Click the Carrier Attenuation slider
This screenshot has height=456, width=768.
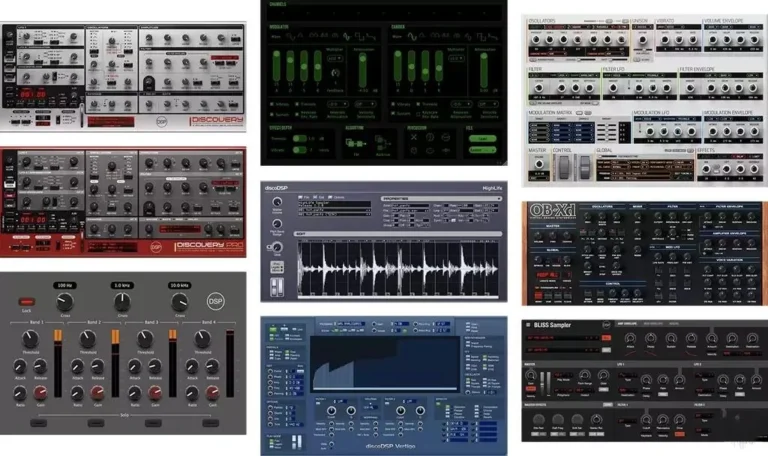coord(484,70)
